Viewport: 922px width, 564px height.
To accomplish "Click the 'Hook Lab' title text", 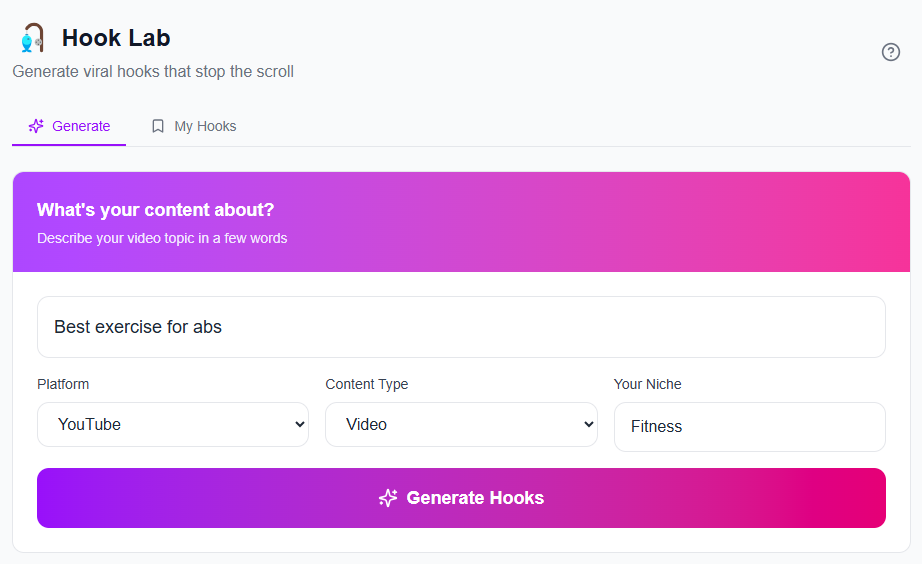I will [116, 38].
